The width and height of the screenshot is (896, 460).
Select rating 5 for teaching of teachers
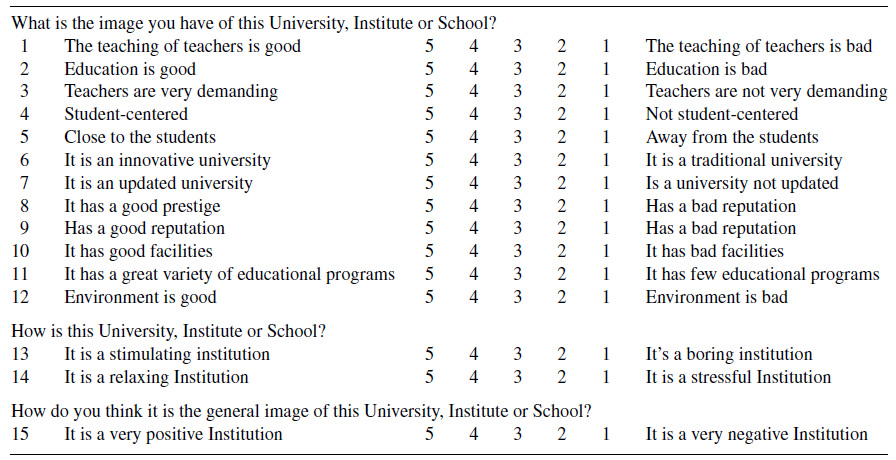[x=429, y=46]
